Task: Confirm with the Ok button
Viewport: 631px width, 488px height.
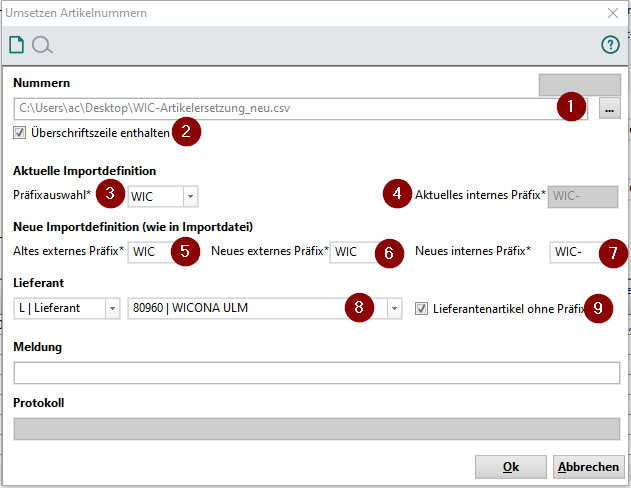Action: click(x=510, y=467)
